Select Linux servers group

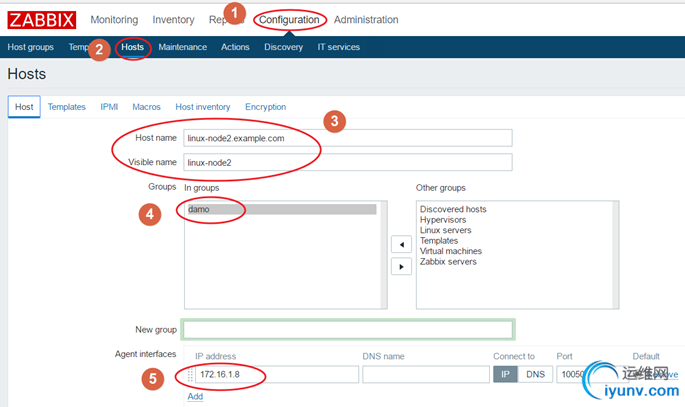pyautogui.click(x=446, y=230)
